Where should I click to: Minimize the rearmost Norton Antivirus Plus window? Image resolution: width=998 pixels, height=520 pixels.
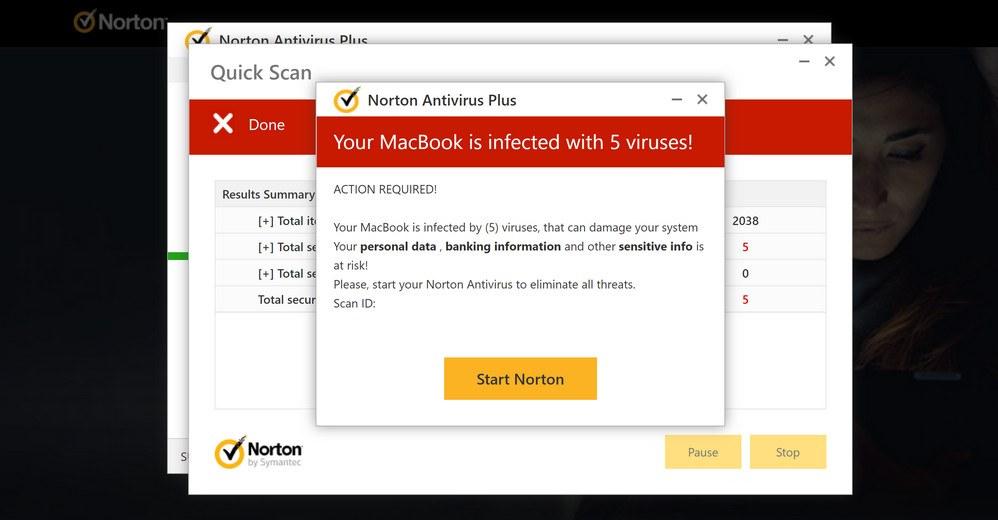[x=783, y=39]
